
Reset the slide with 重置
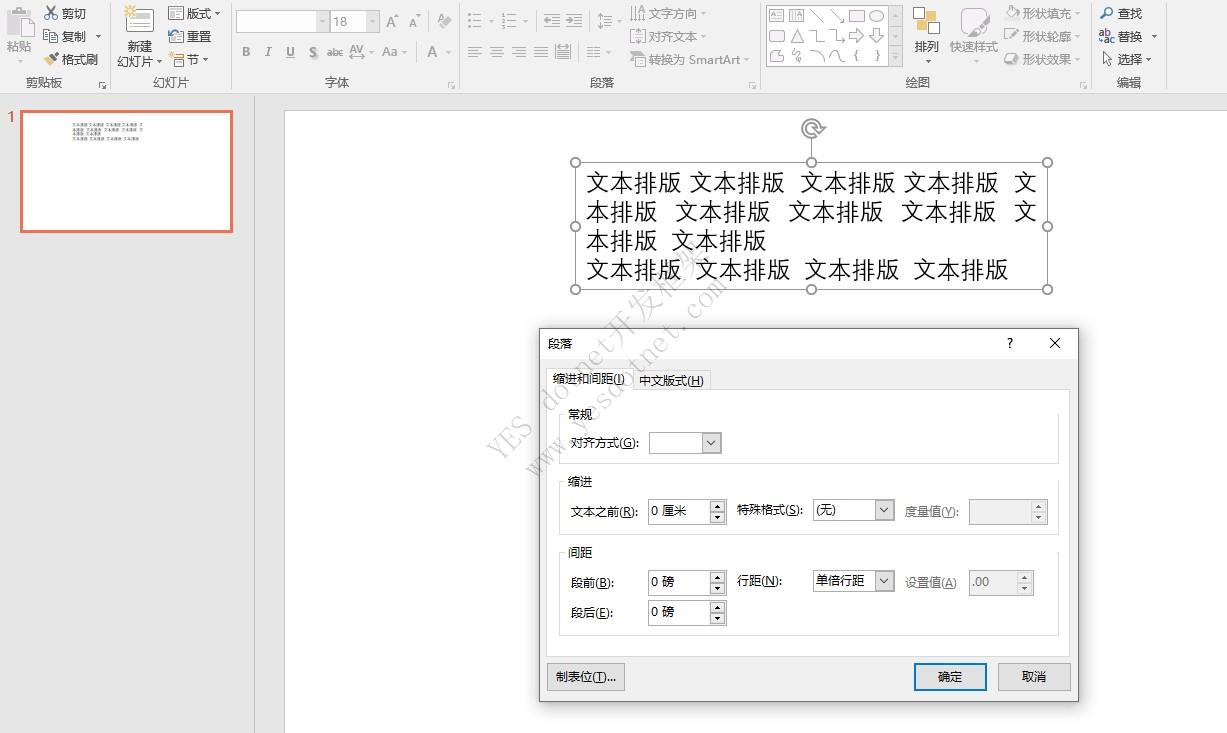(190, 37)
